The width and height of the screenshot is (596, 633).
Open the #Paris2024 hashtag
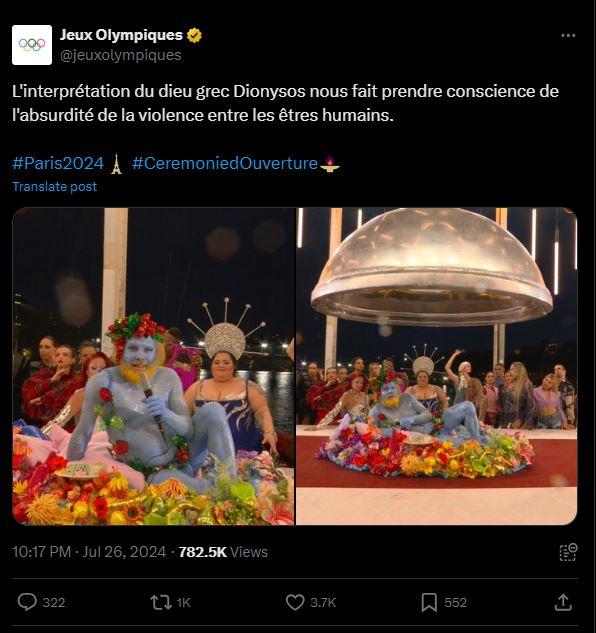coord(58,163)
